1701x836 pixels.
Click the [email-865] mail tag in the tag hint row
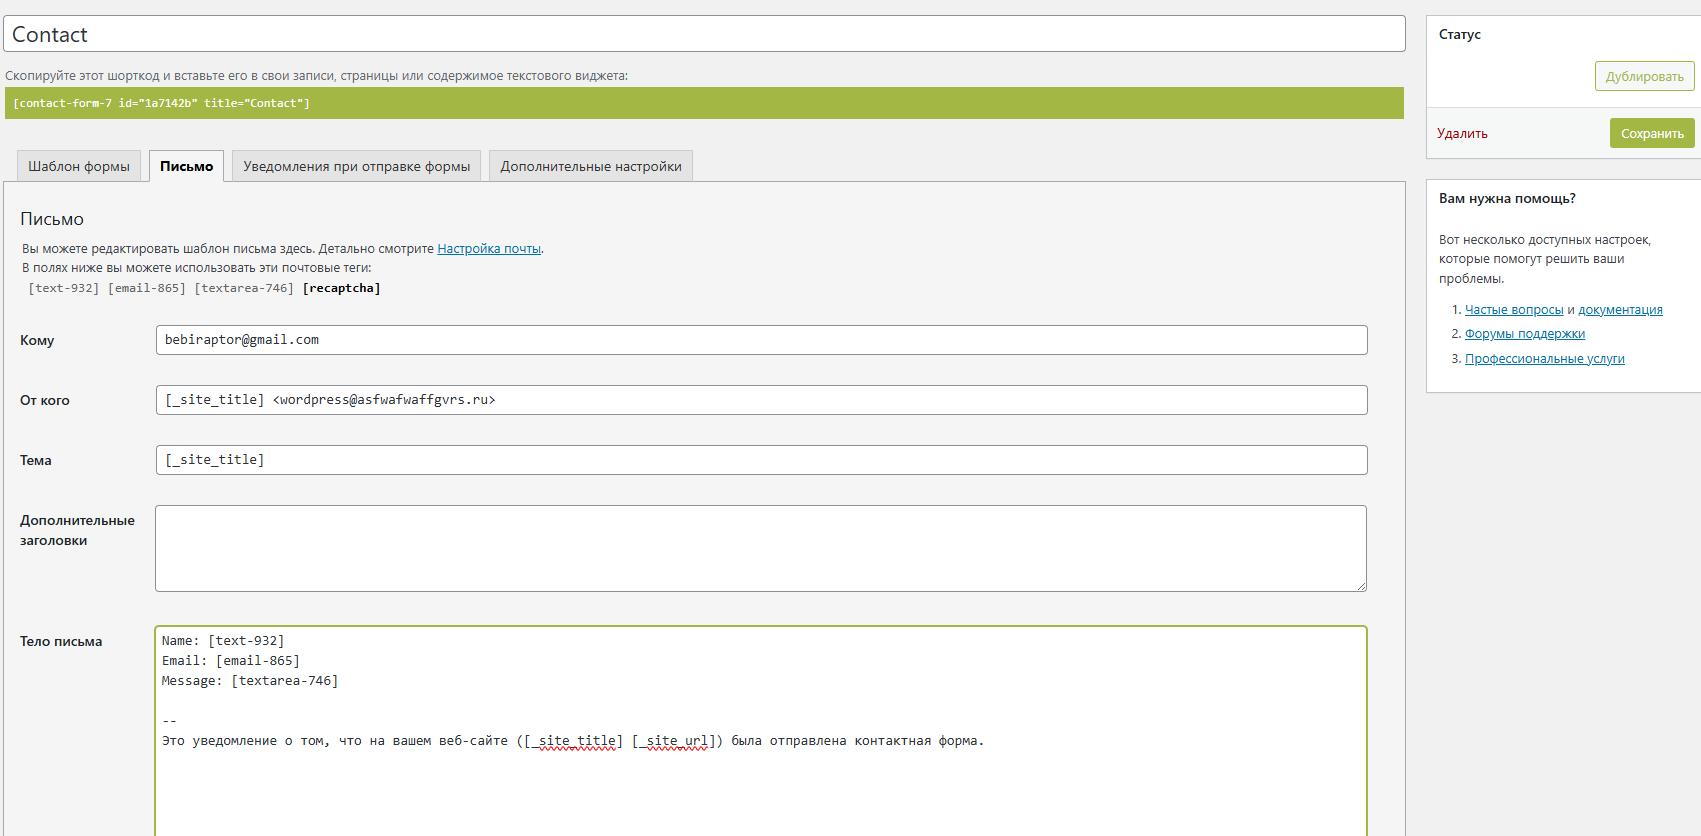coord(147,288)
